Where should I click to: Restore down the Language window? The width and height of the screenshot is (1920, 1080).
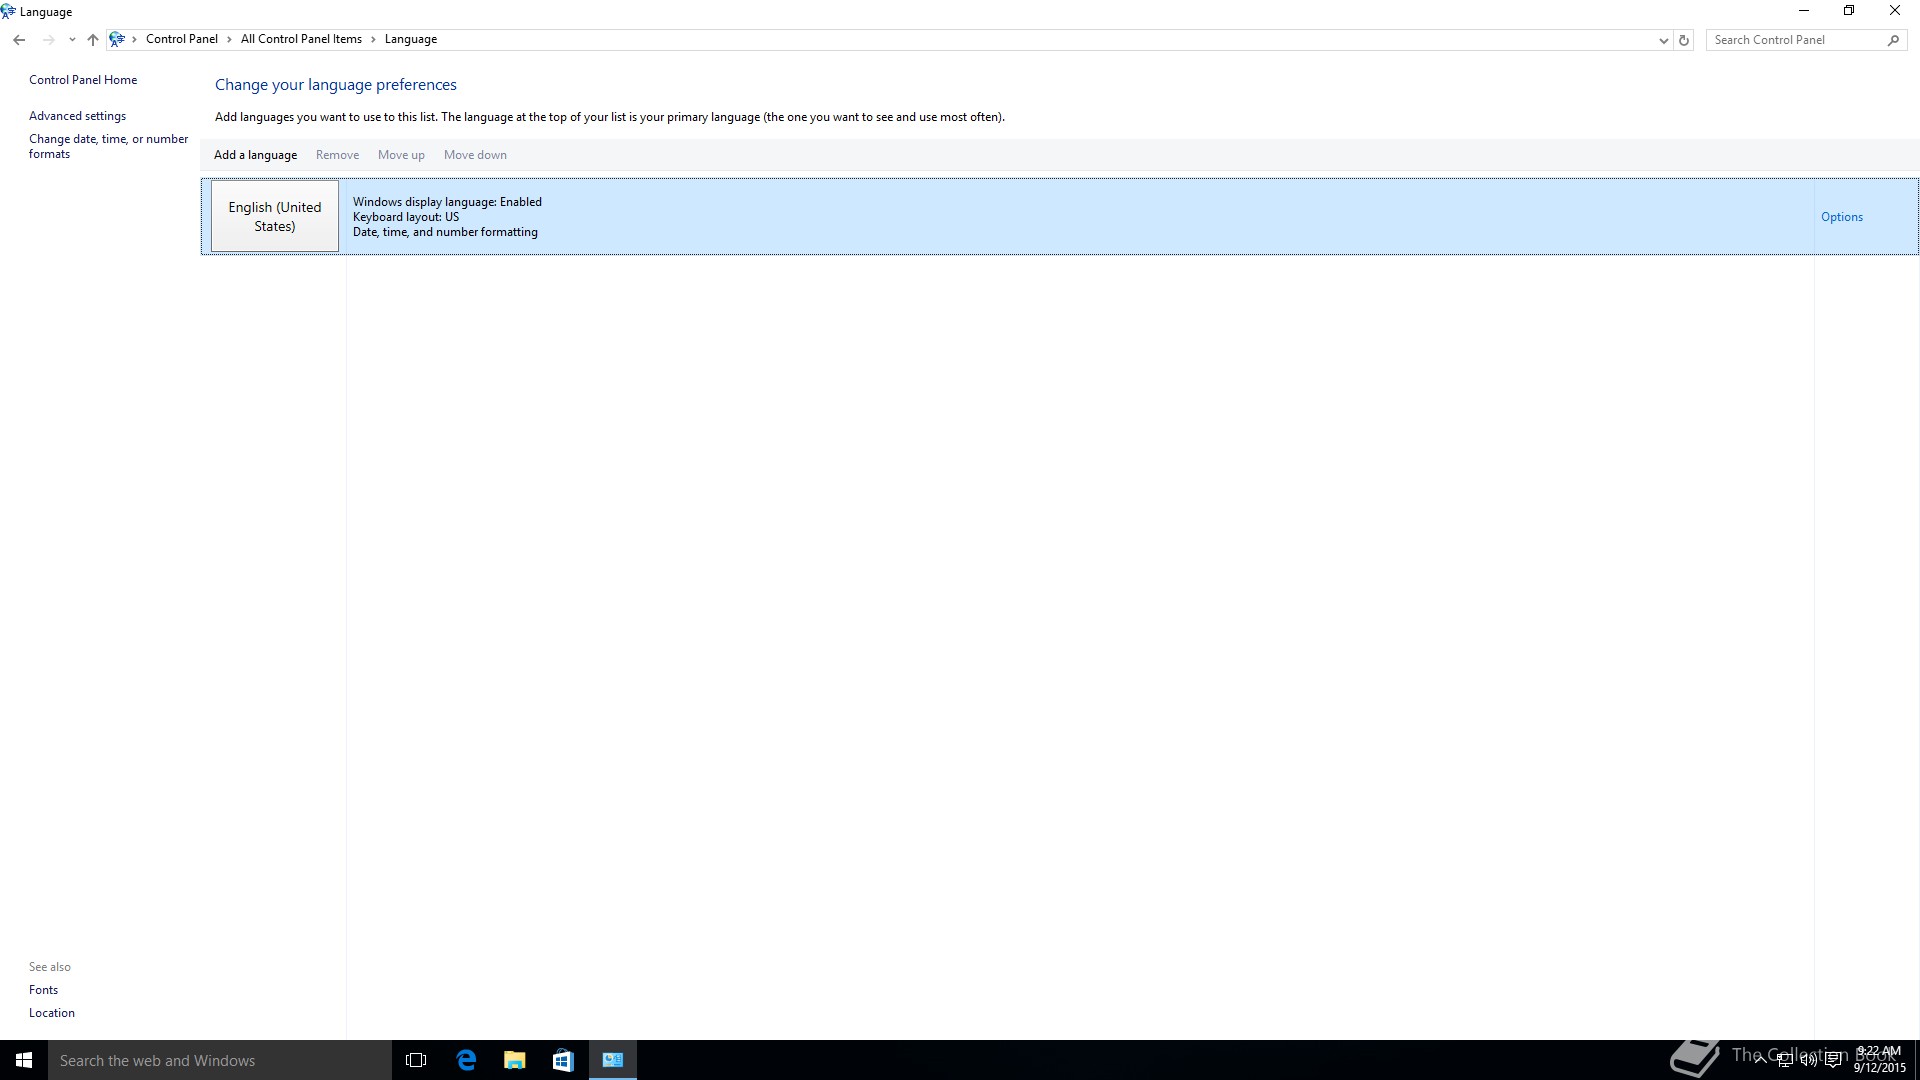(x=1849, y=11)
